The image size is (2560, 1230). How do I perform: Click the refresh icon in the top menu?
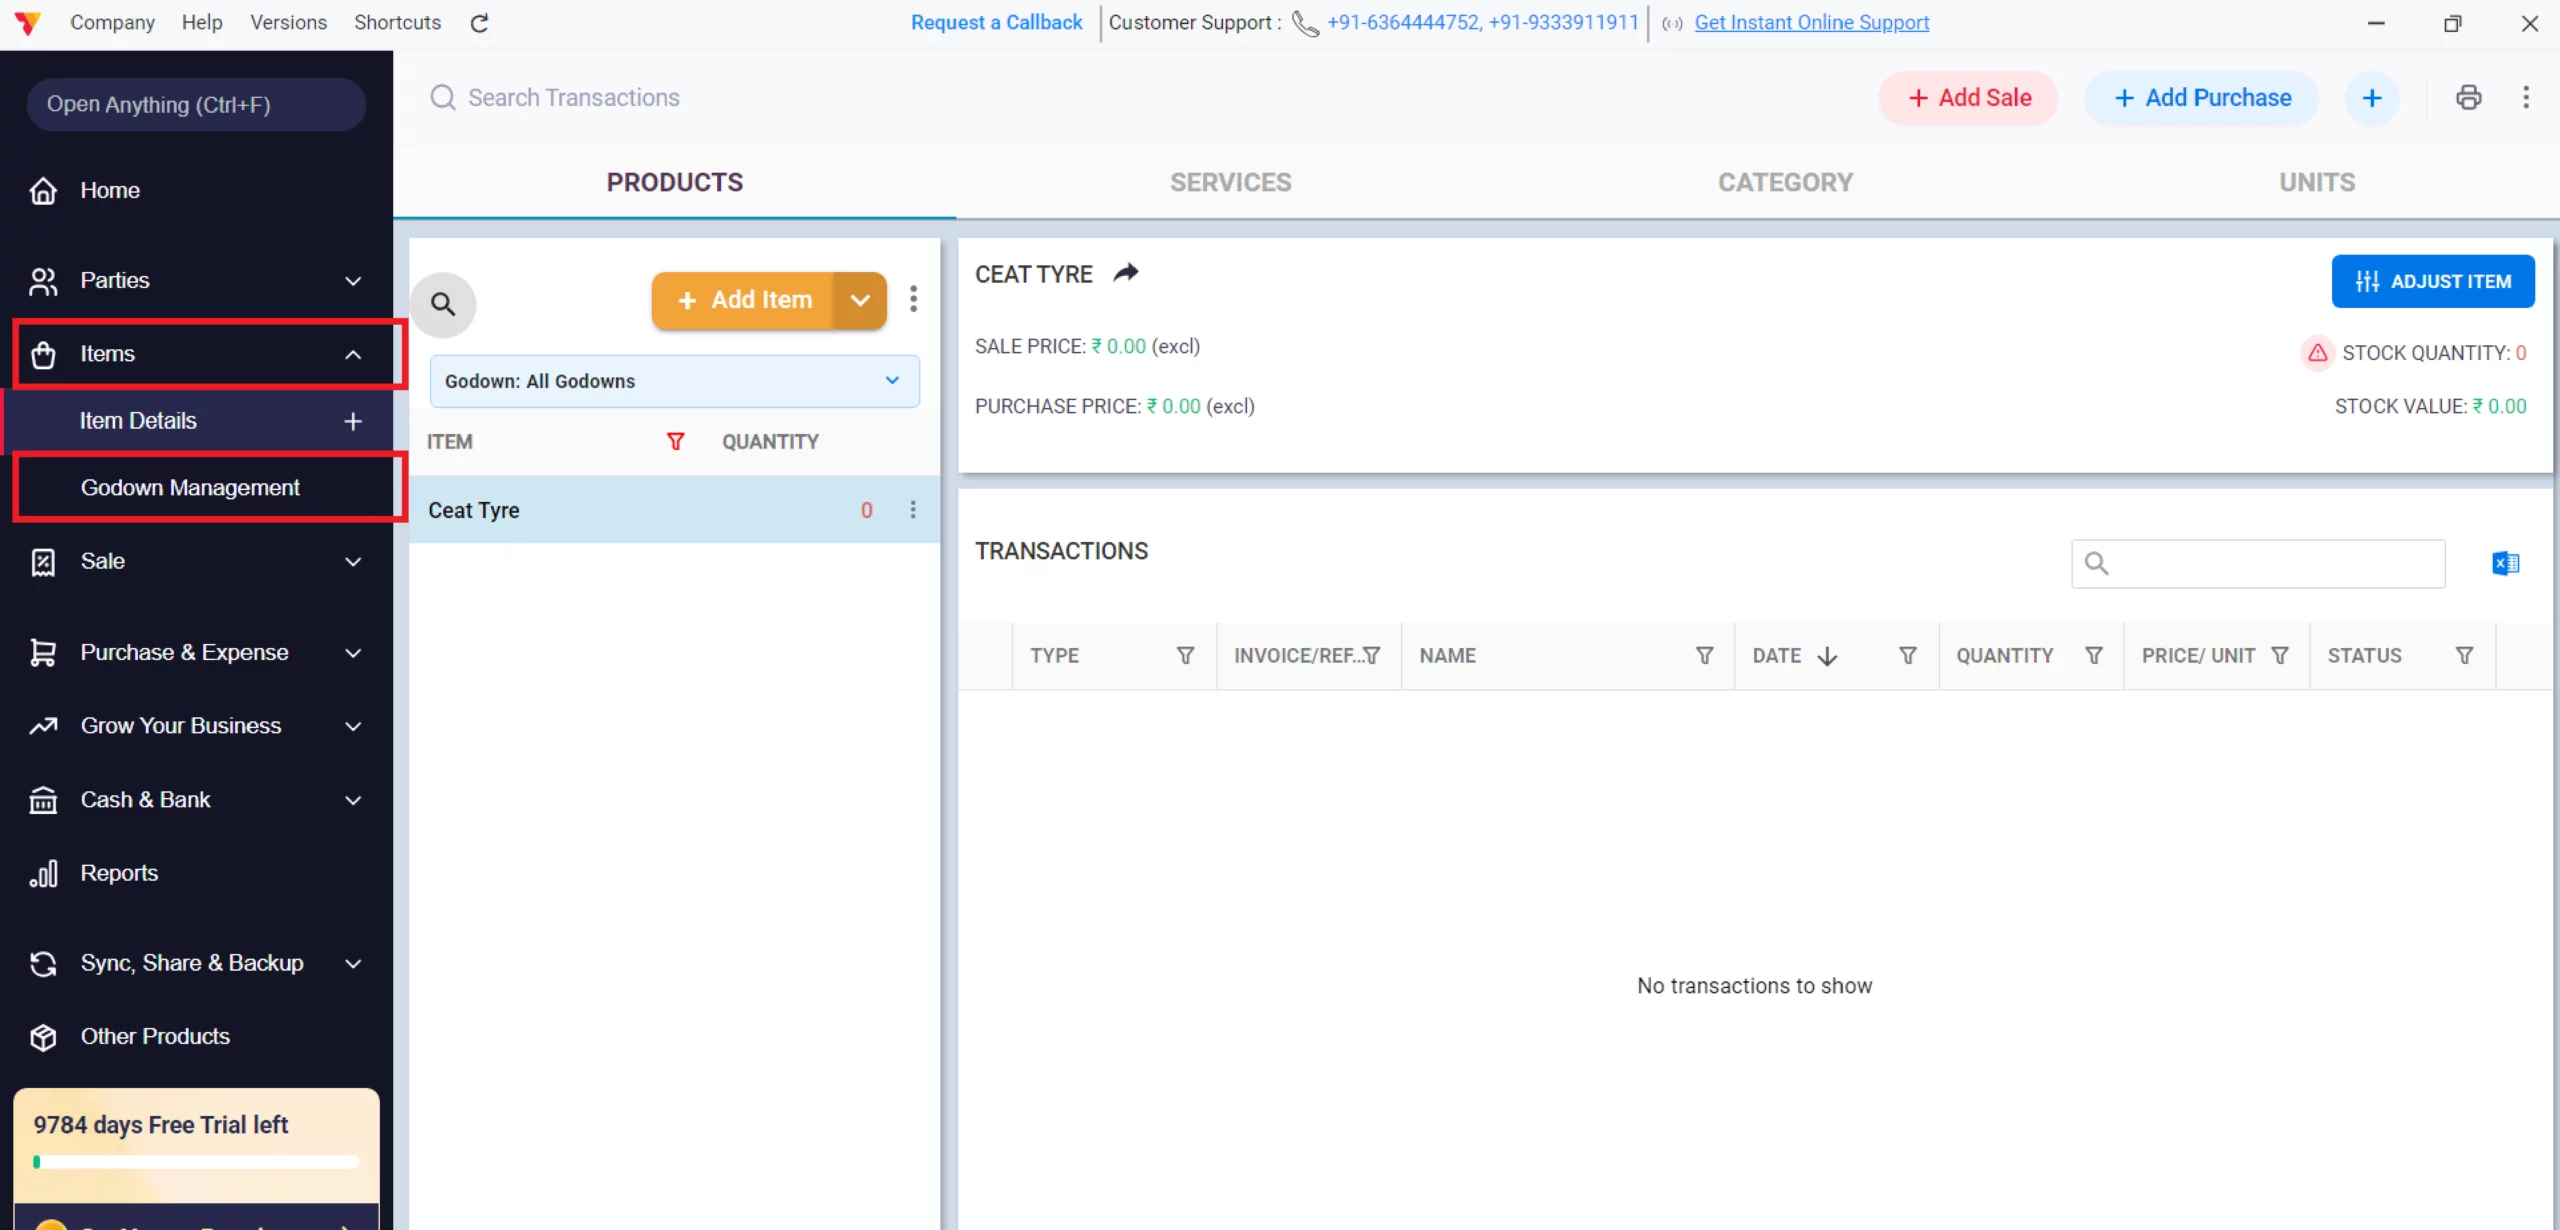[x=479, y=23]
